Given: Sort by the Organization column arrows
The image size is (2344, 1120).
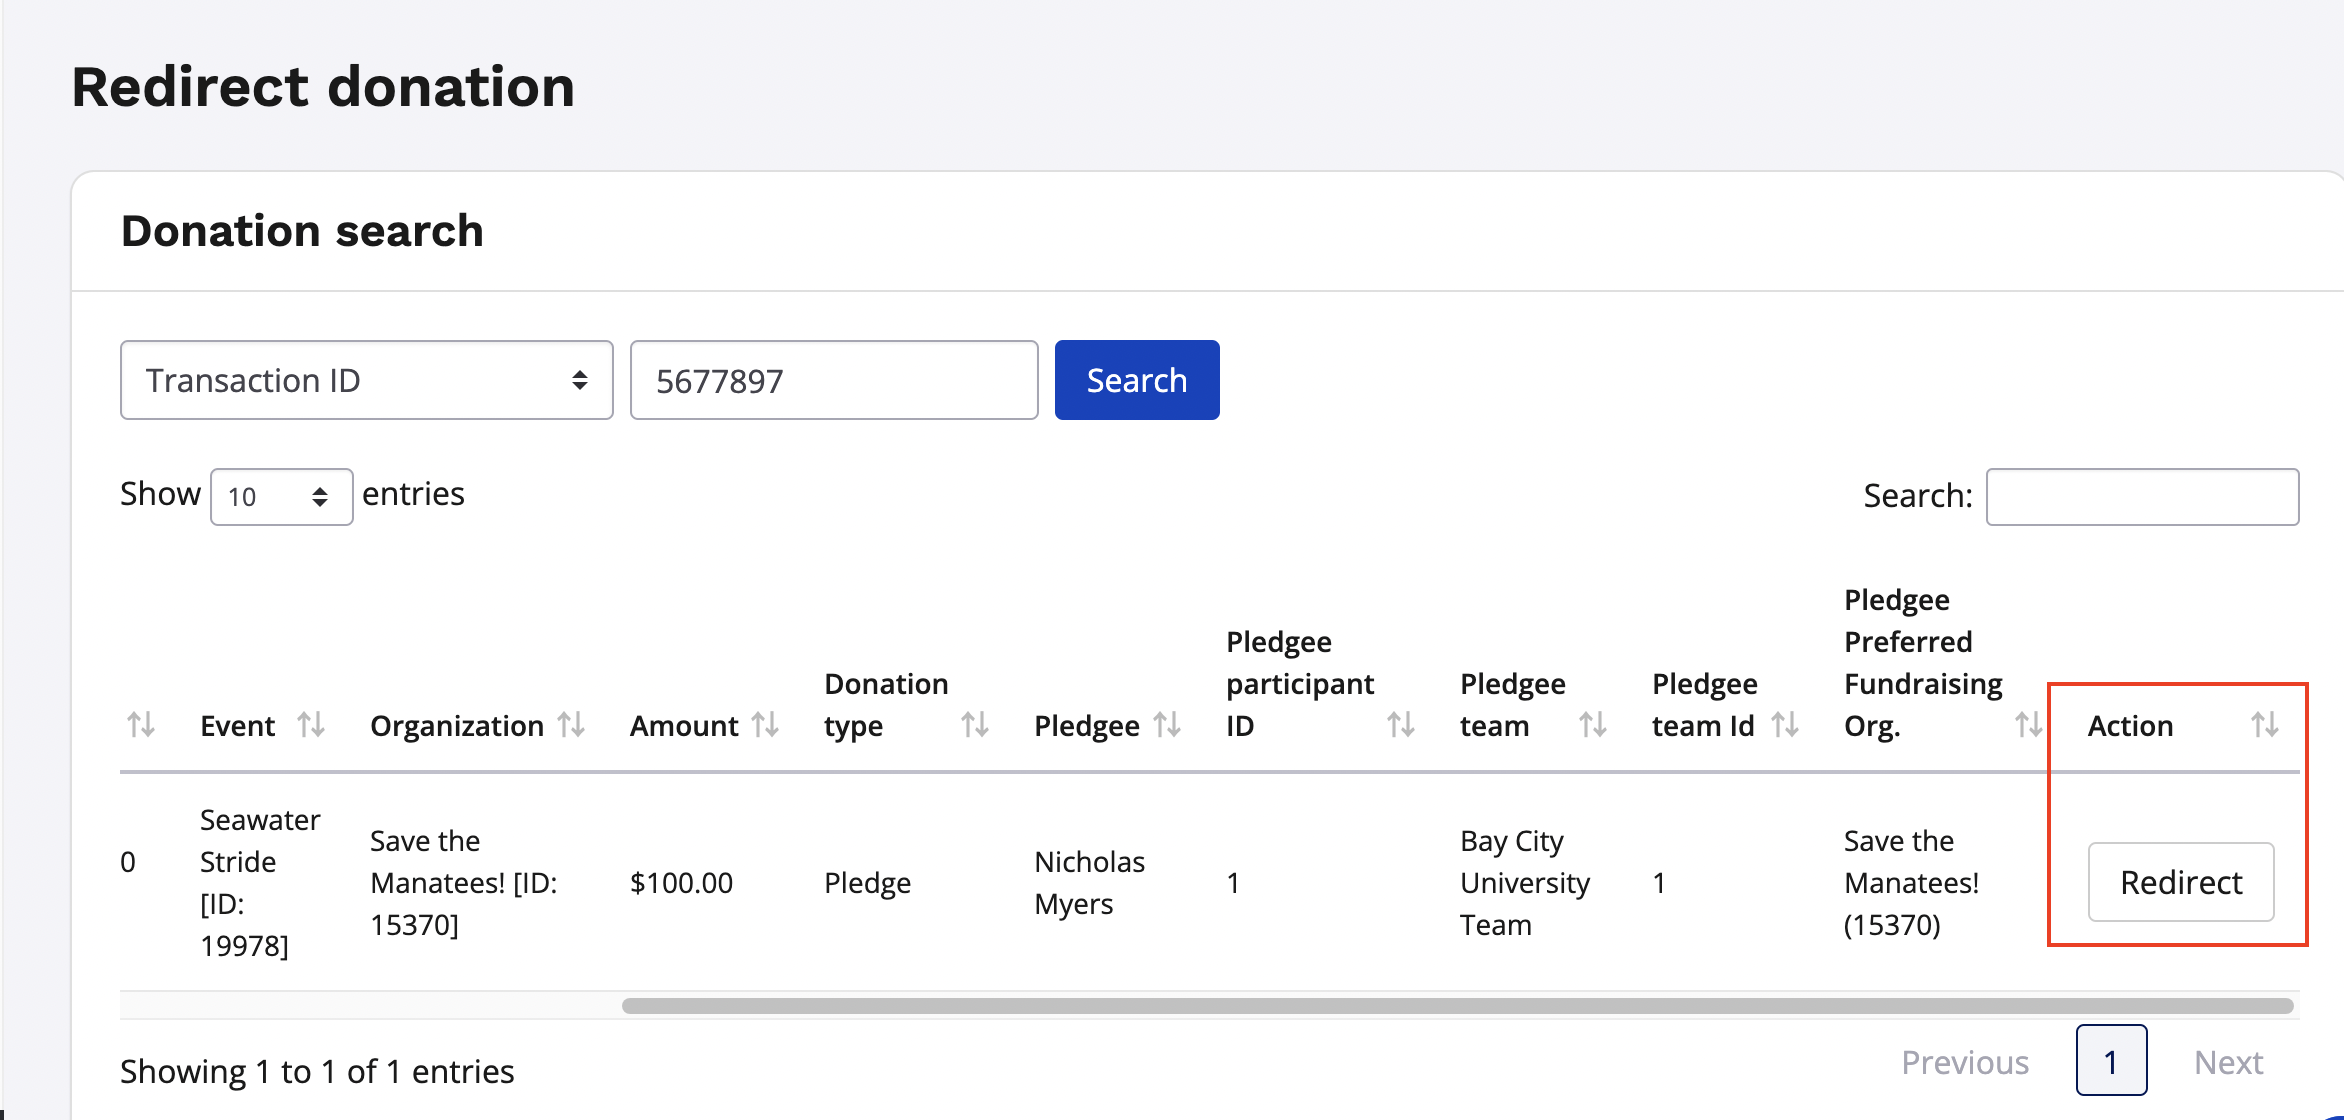Looking at the screenshot, I should (571, 725).
